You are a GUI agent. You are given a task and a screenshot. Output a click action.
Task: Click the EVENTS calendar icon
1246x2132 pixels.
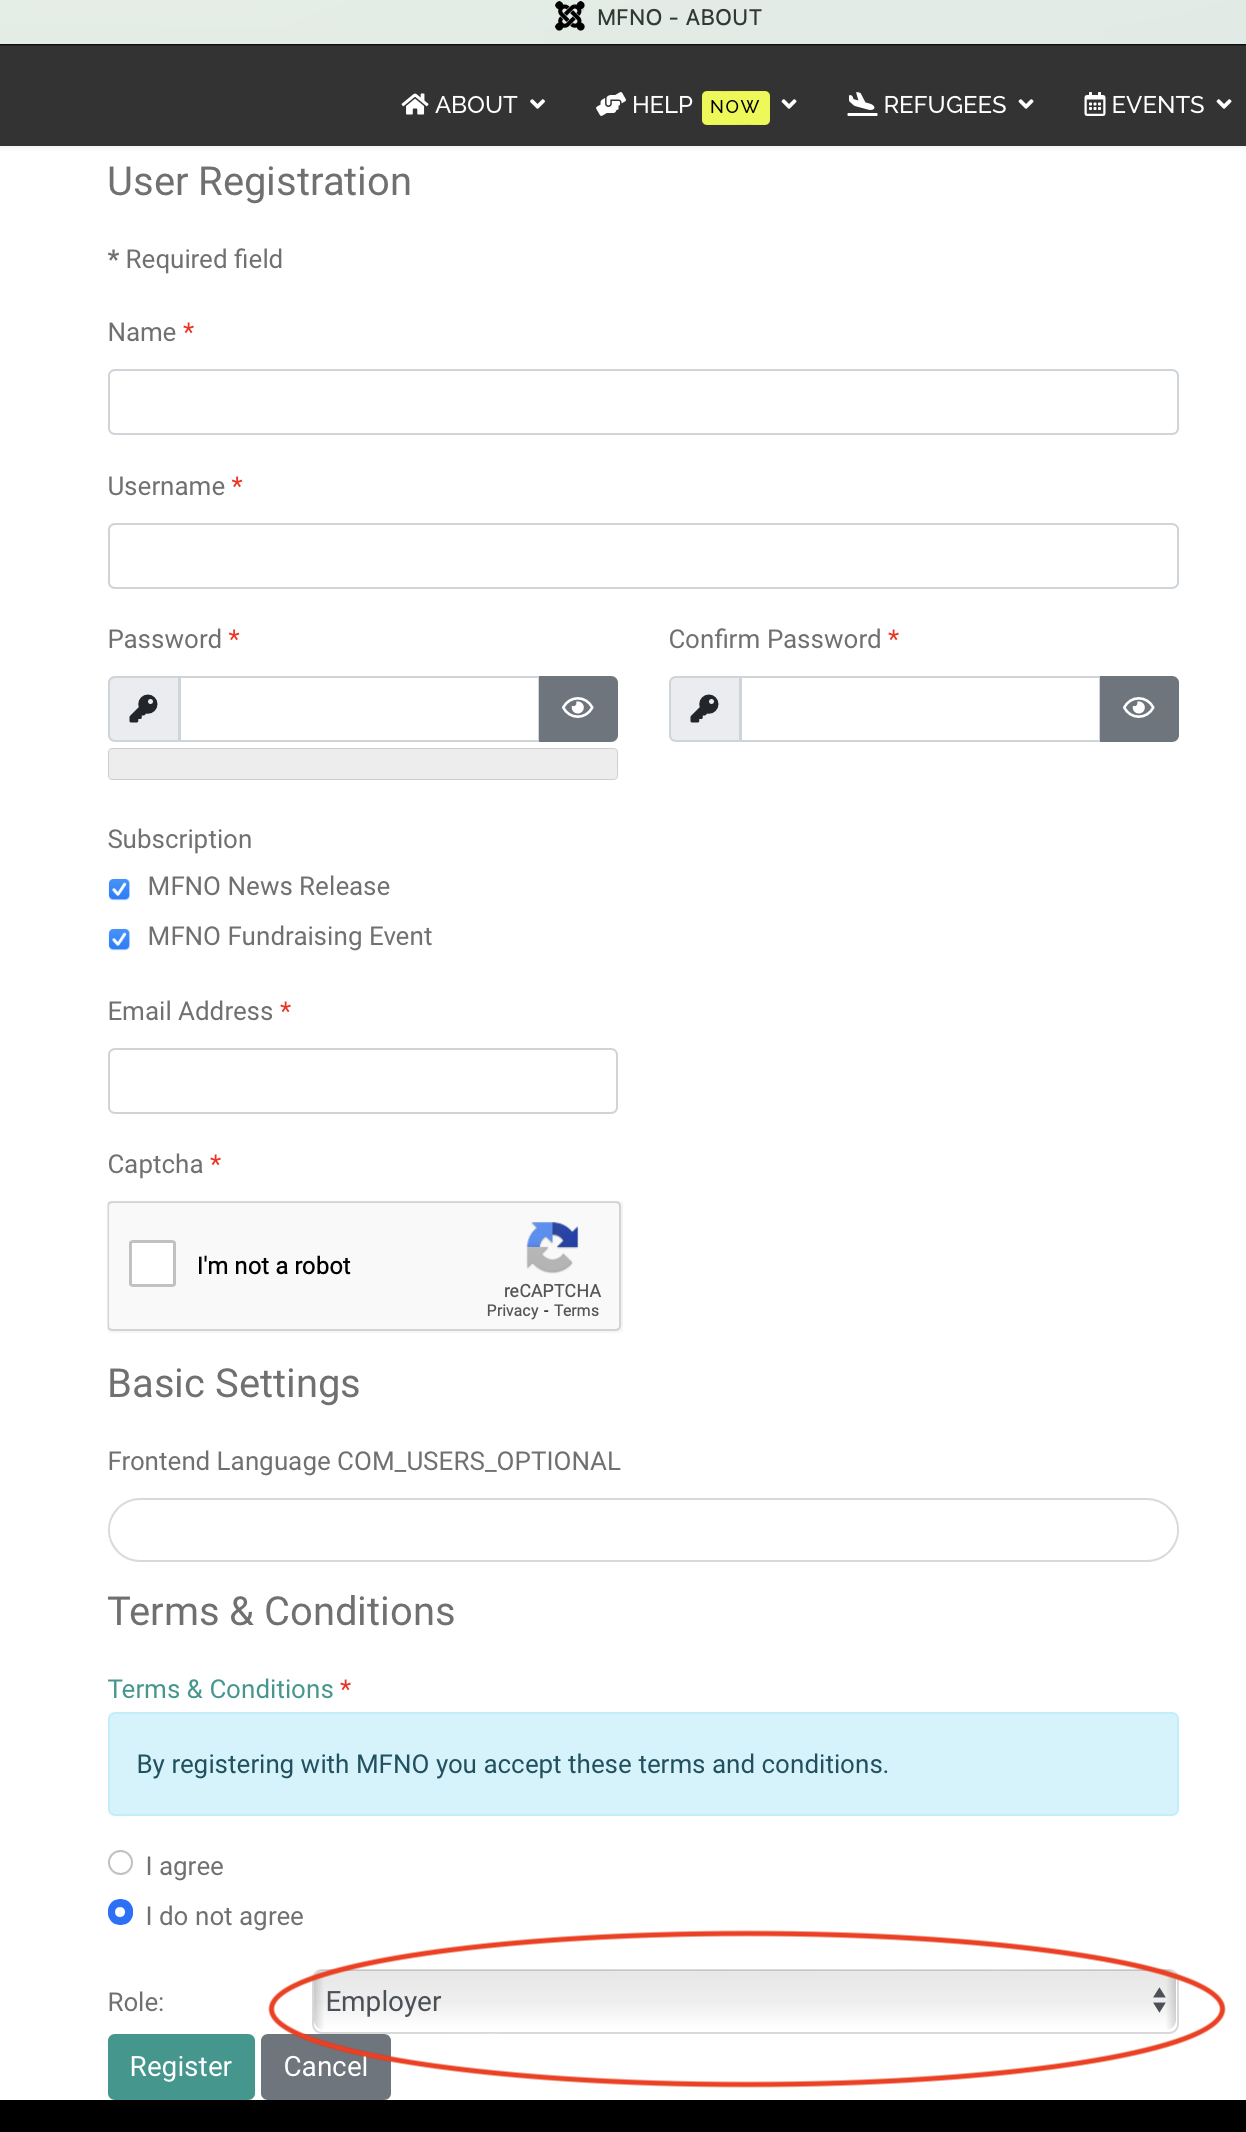(1095, 104)
